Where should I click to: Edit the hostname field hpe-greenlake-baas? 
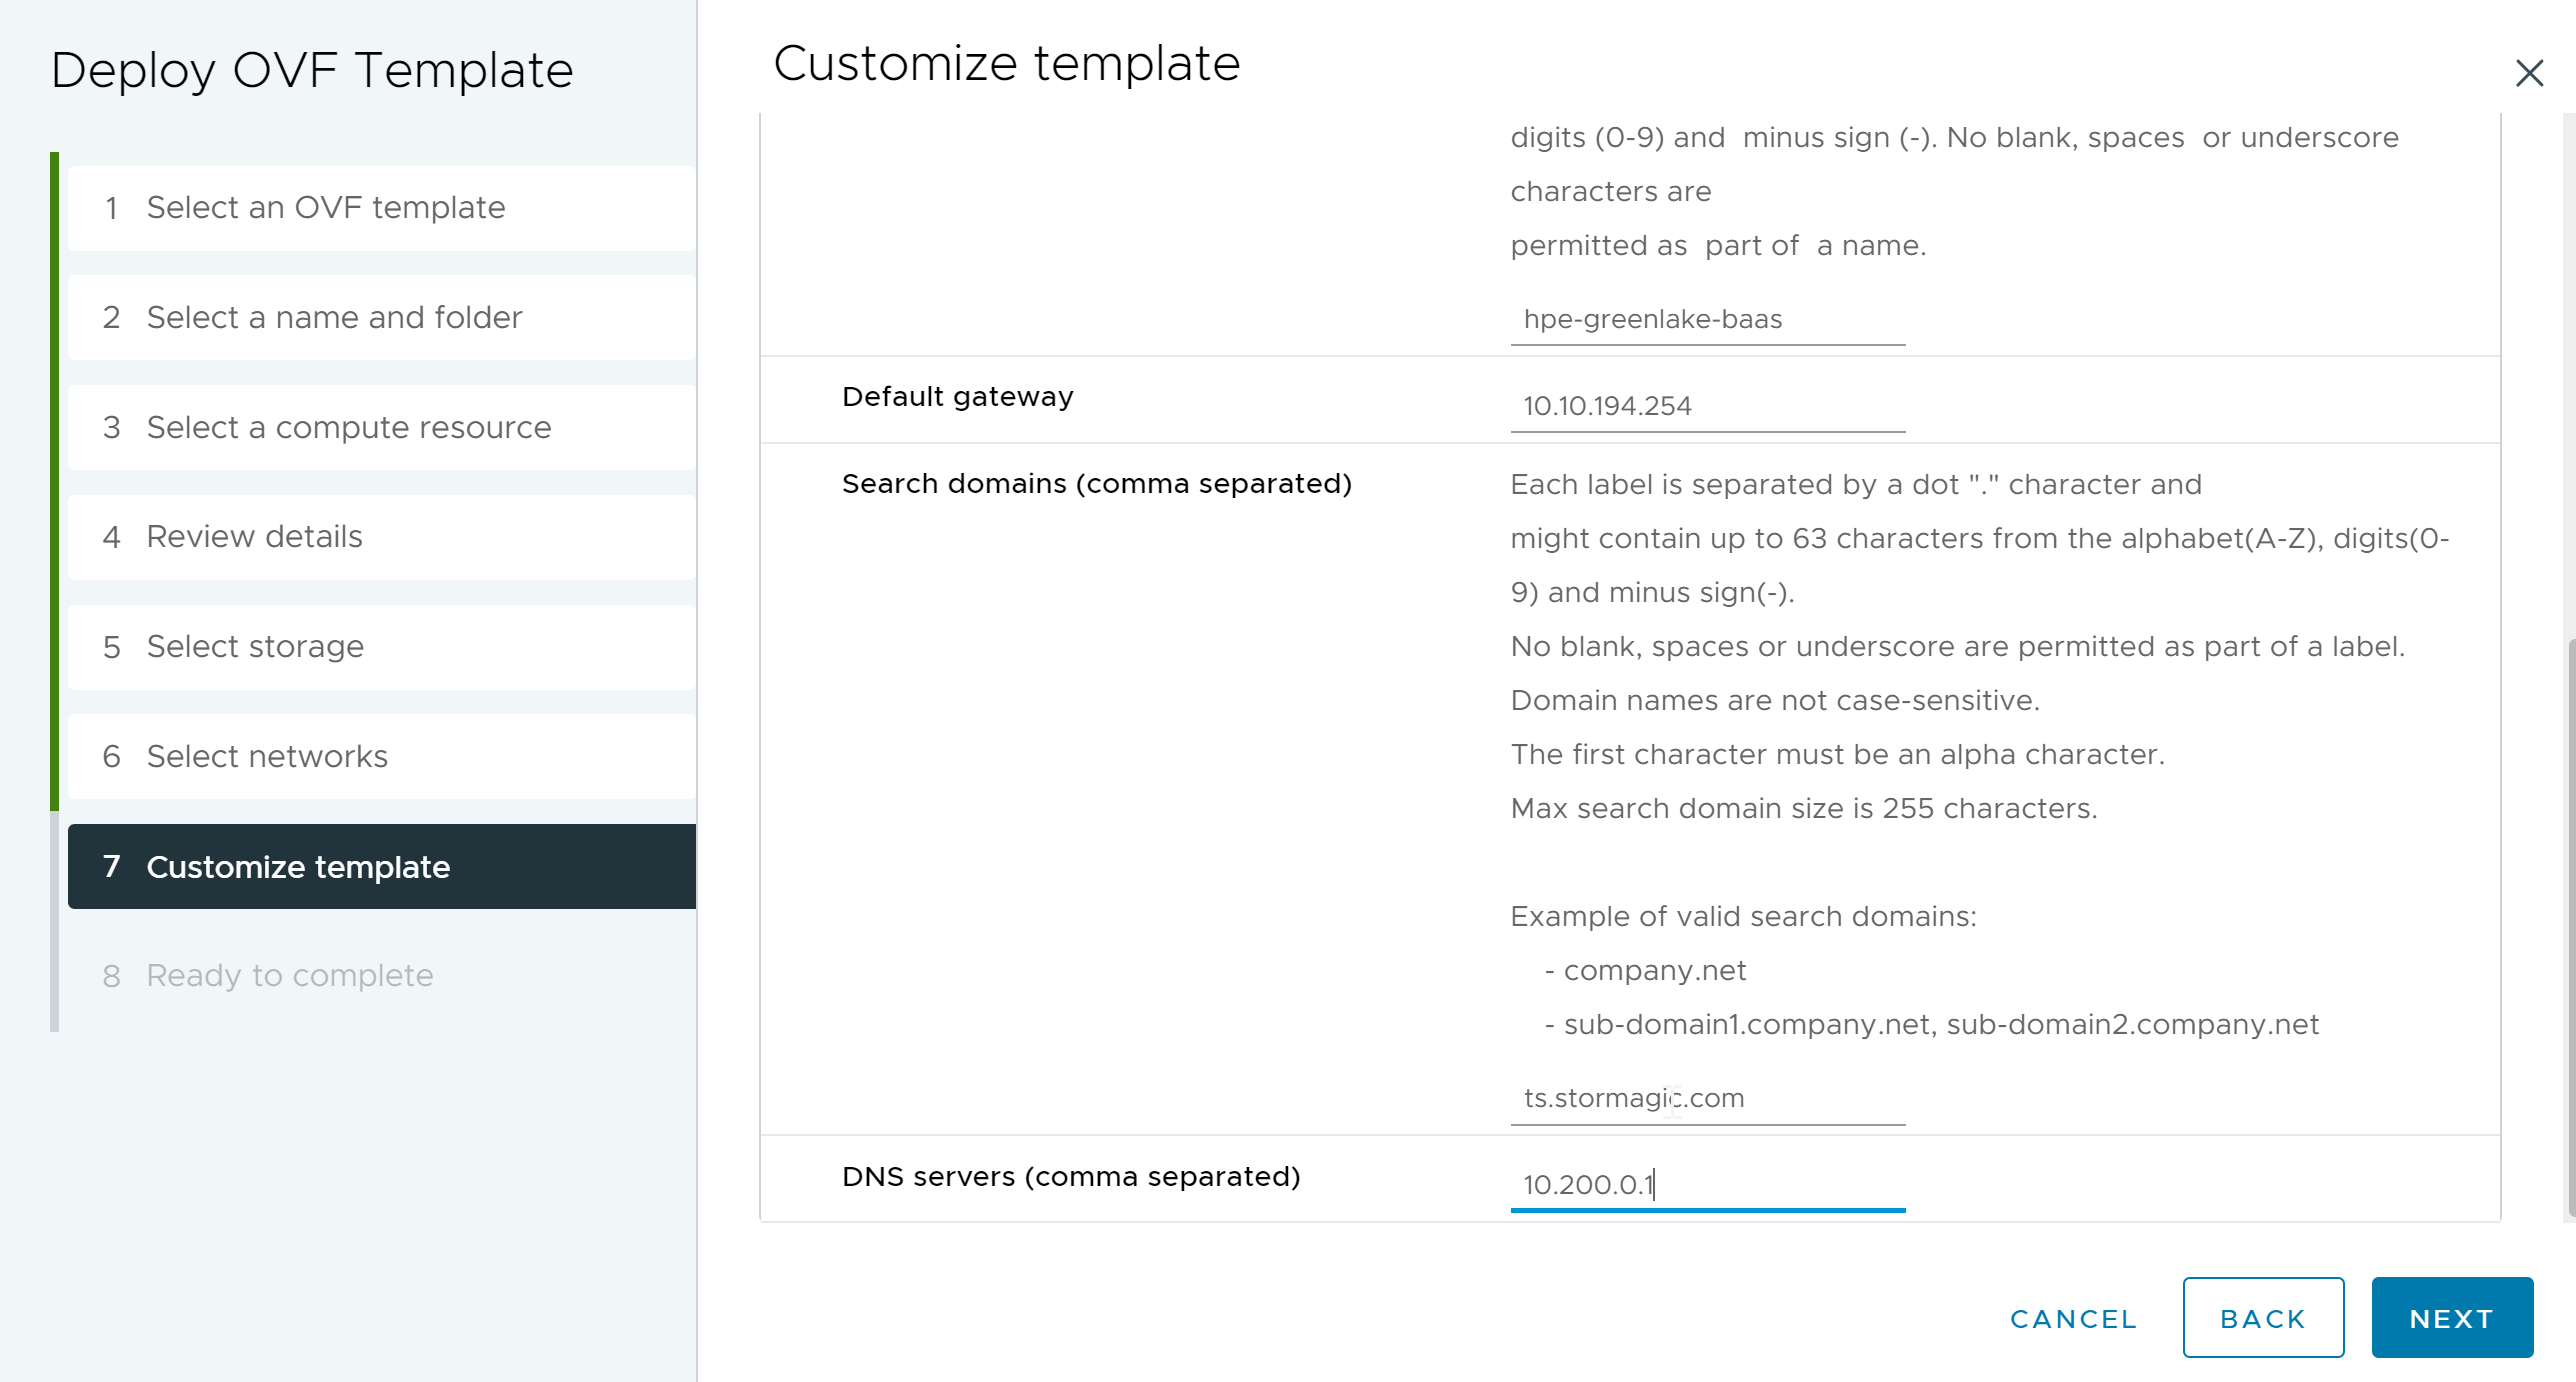(x=1708, y=319)
